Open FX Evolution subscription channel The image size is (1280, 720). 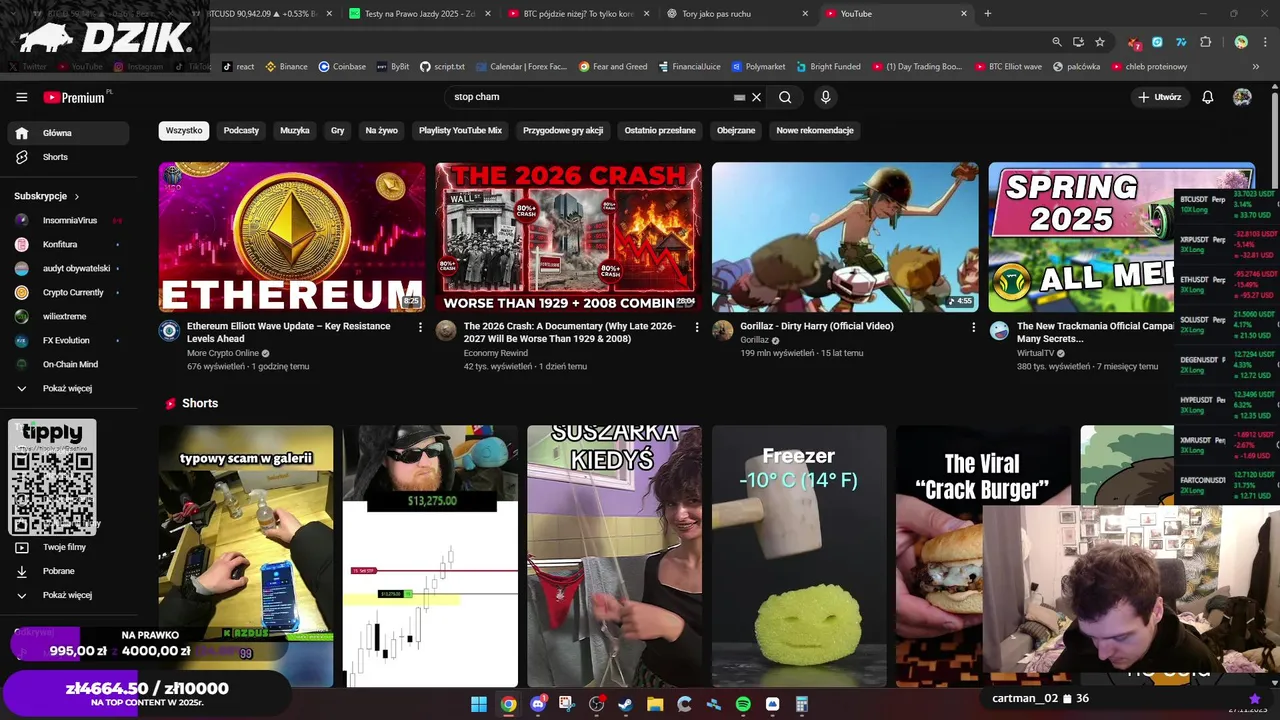tap(68, 340)
